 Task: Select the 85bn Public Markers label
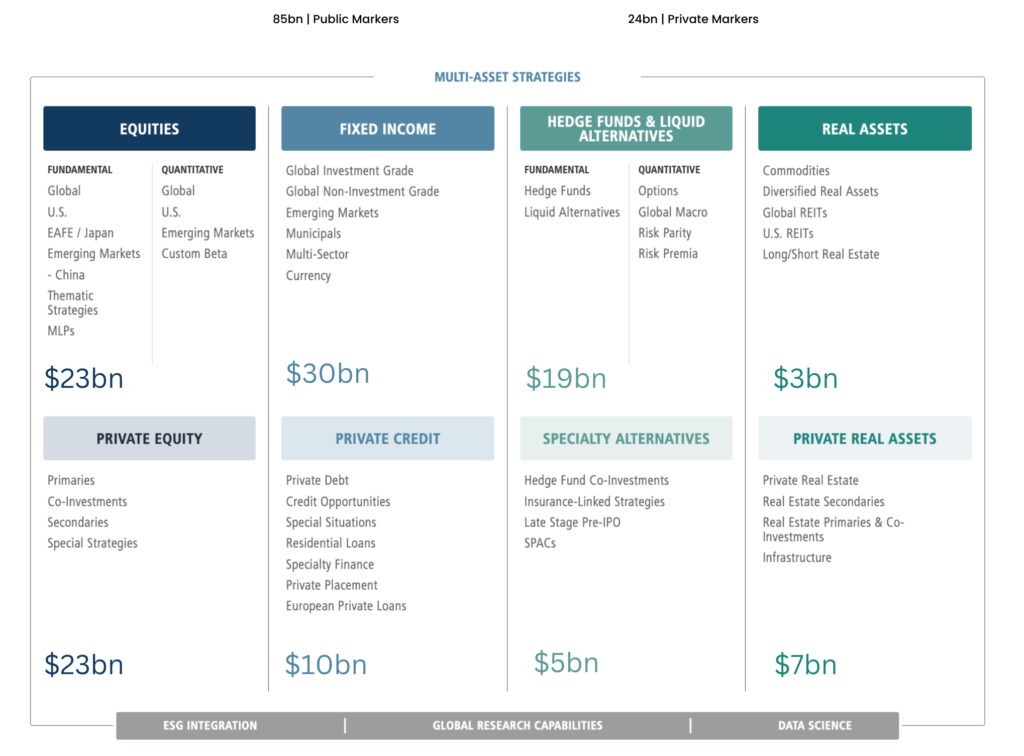pos(335,19)
